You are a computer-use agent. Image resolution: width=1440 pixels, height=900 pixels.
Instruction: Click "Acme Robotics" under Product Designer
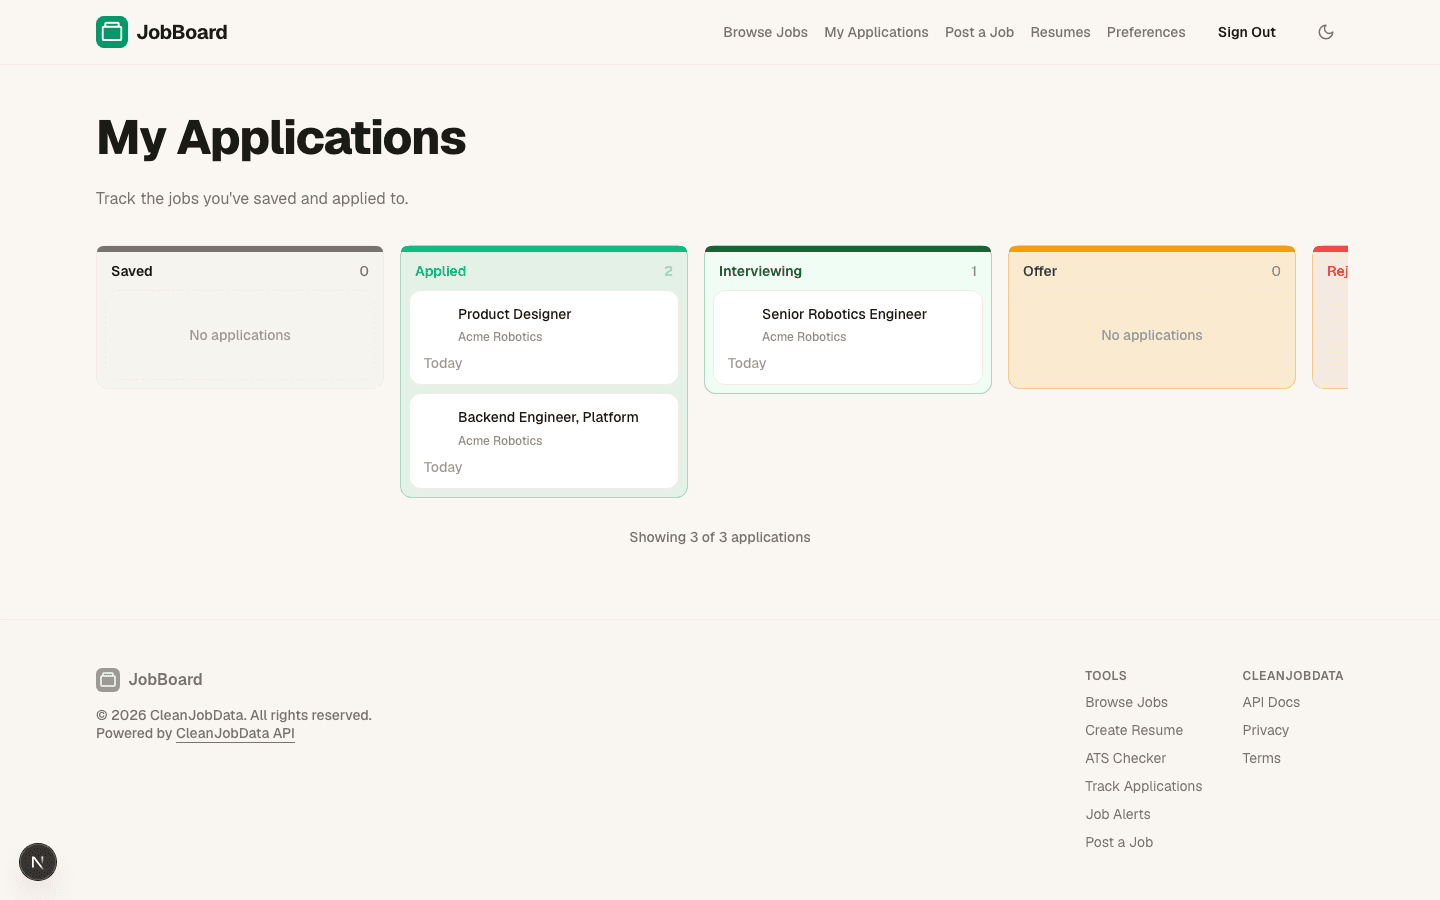pos(500,337)
